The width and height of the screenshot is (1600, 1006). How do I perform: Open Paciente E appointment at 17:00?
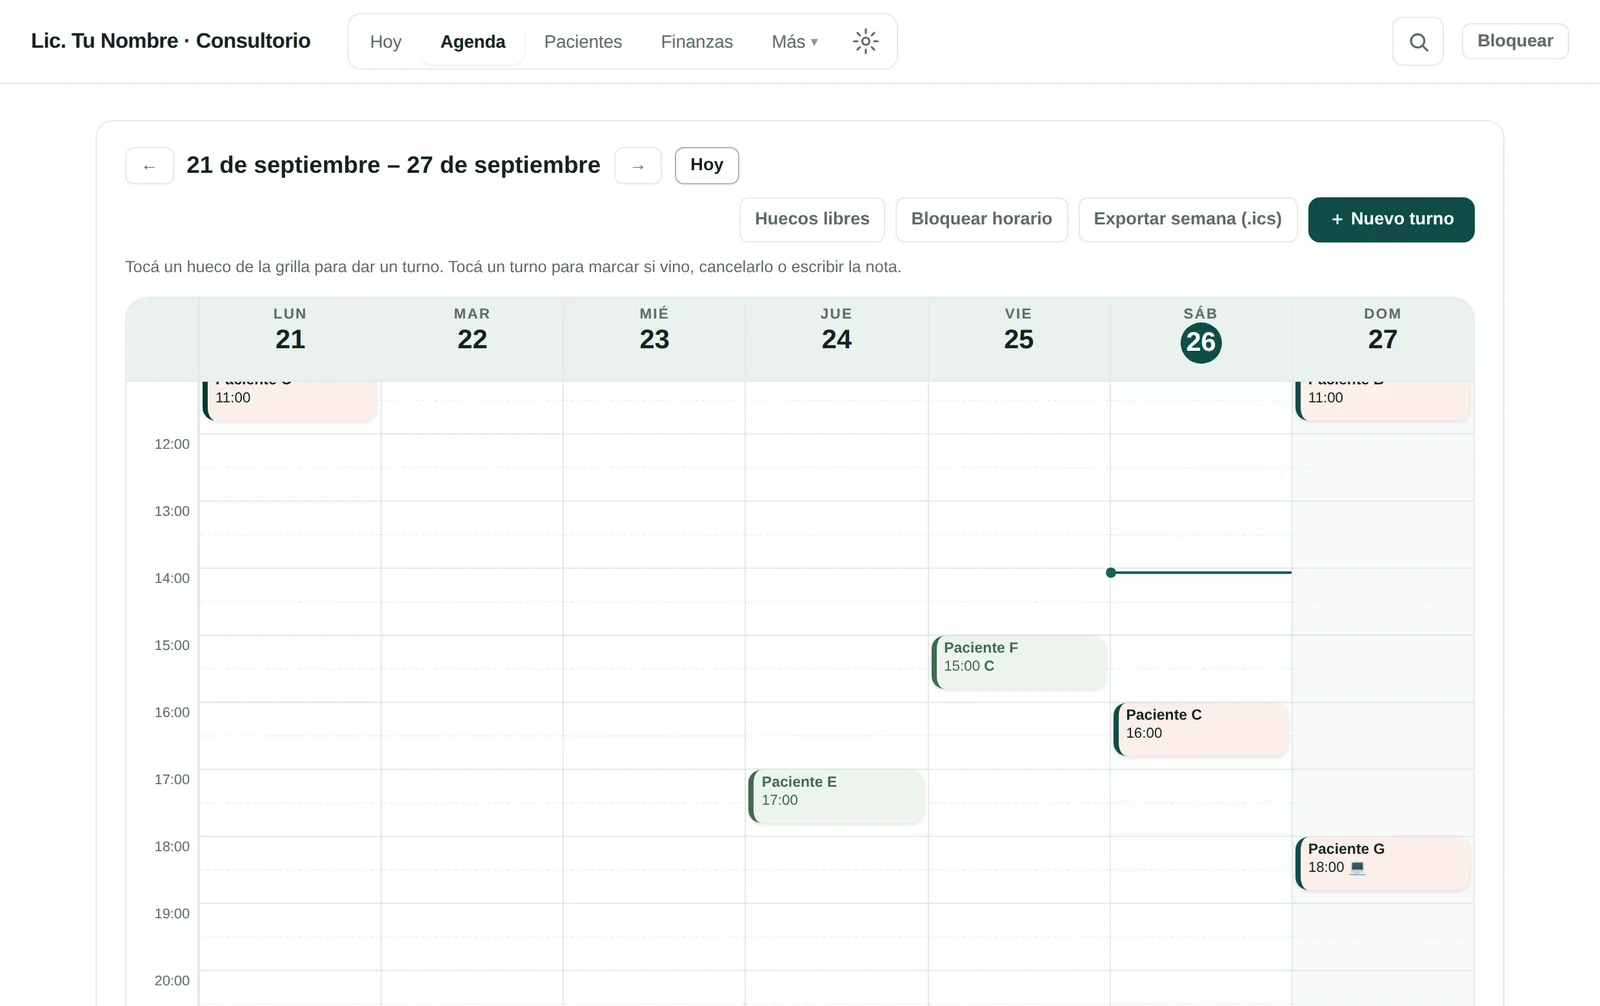click(x=837, y=796)
